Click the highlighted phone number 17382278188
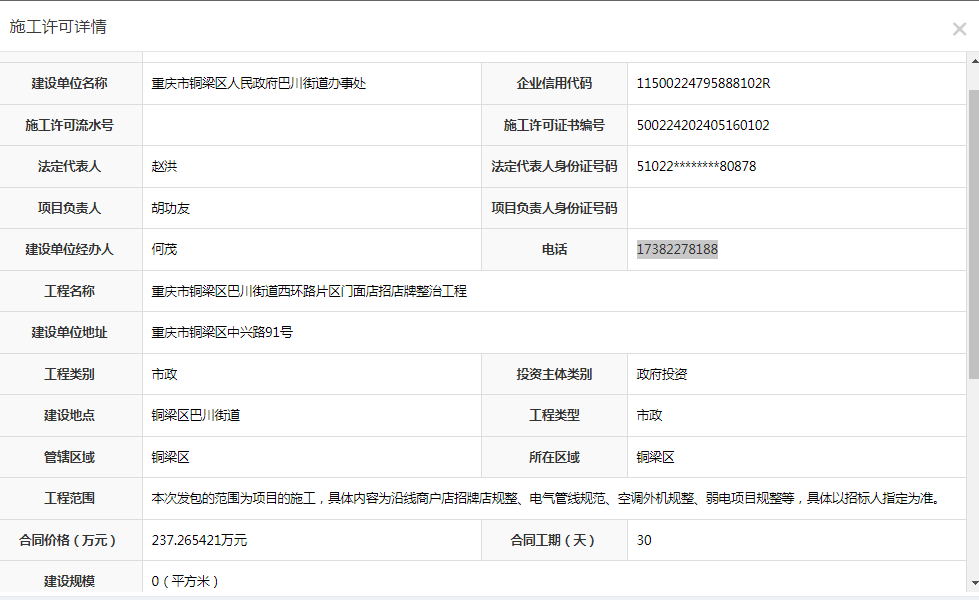The image size is (979, 600). click(677, 249)
